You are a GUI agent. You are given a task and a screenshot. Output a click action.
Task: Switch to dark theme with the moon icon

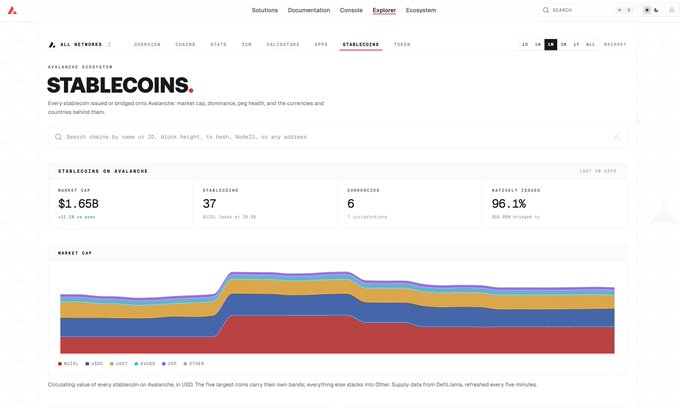(657, 10)
